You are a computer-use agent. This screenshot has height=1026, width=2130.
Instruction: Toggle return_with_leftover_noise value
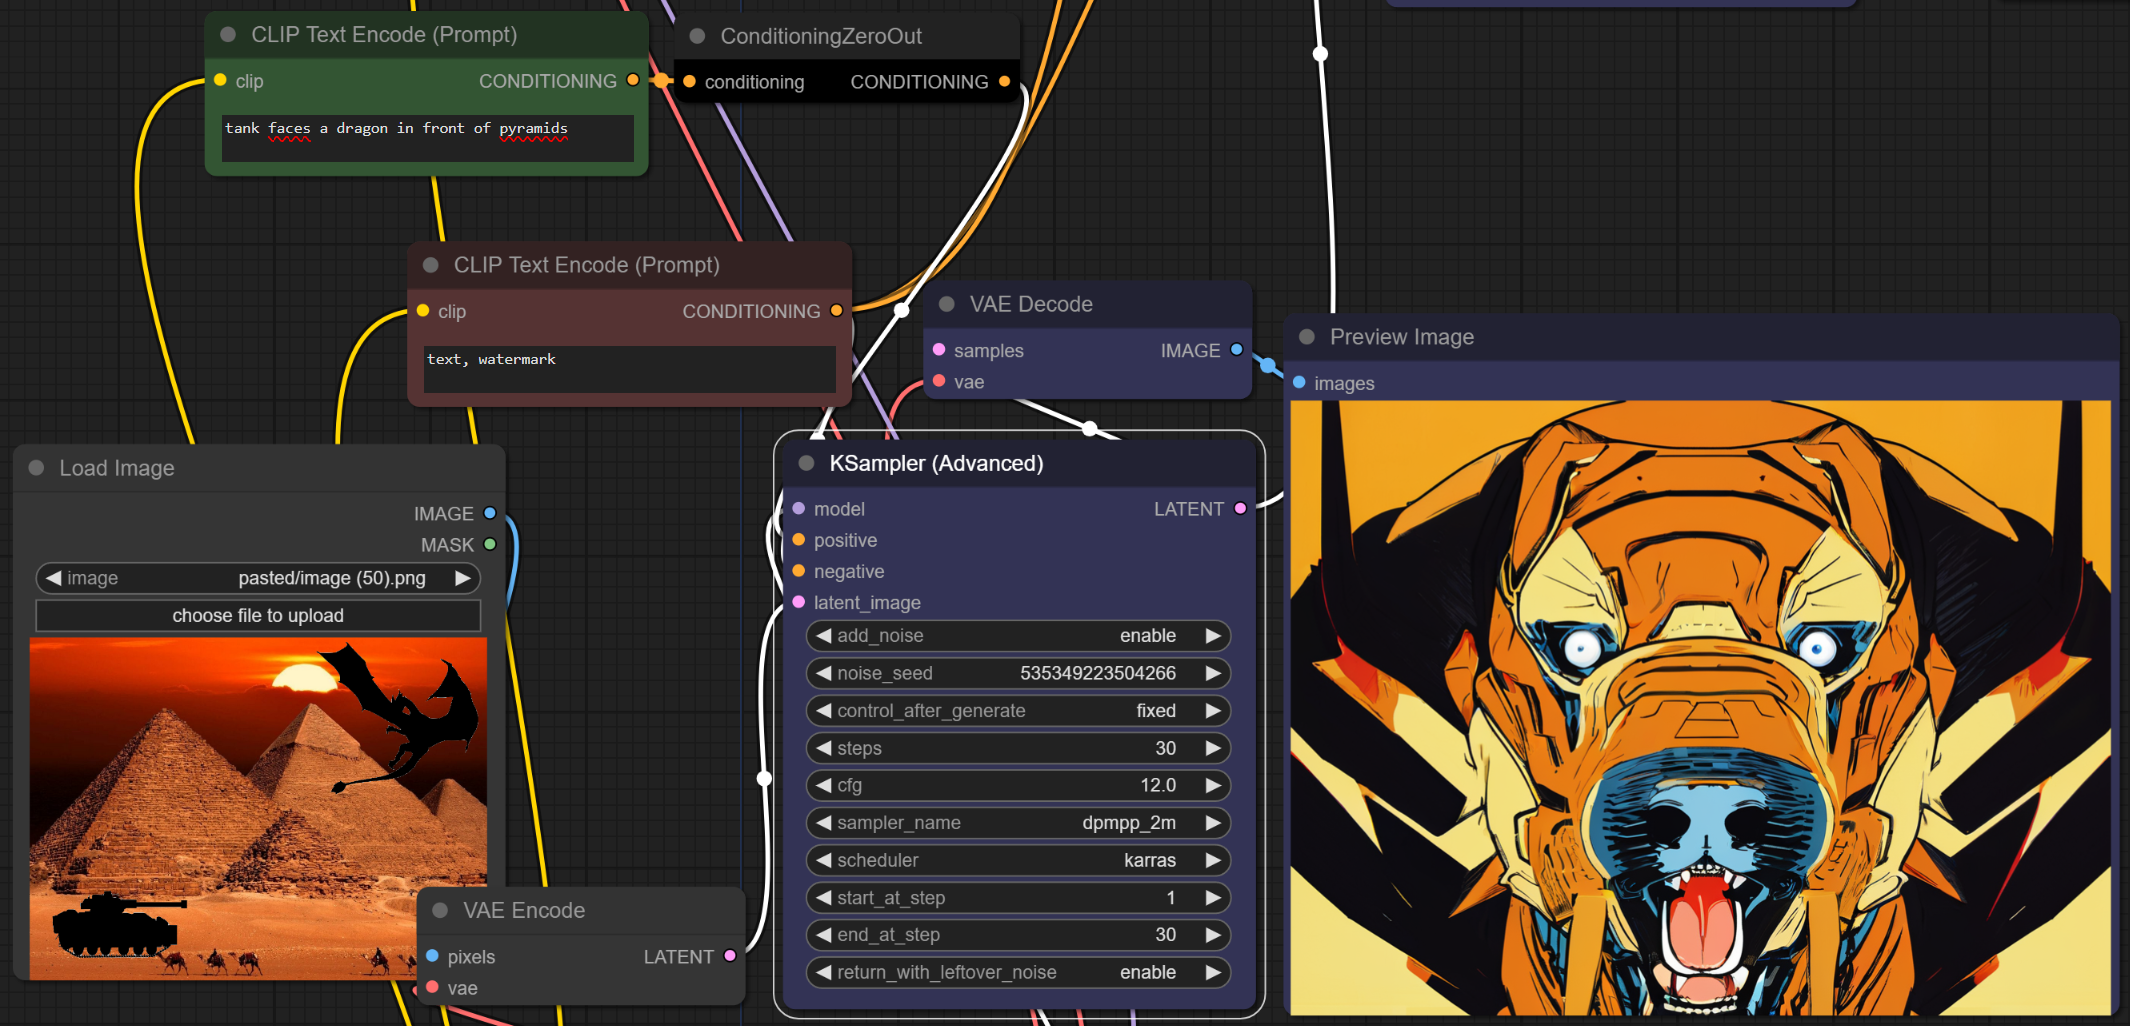click(x=1017, y=973)
